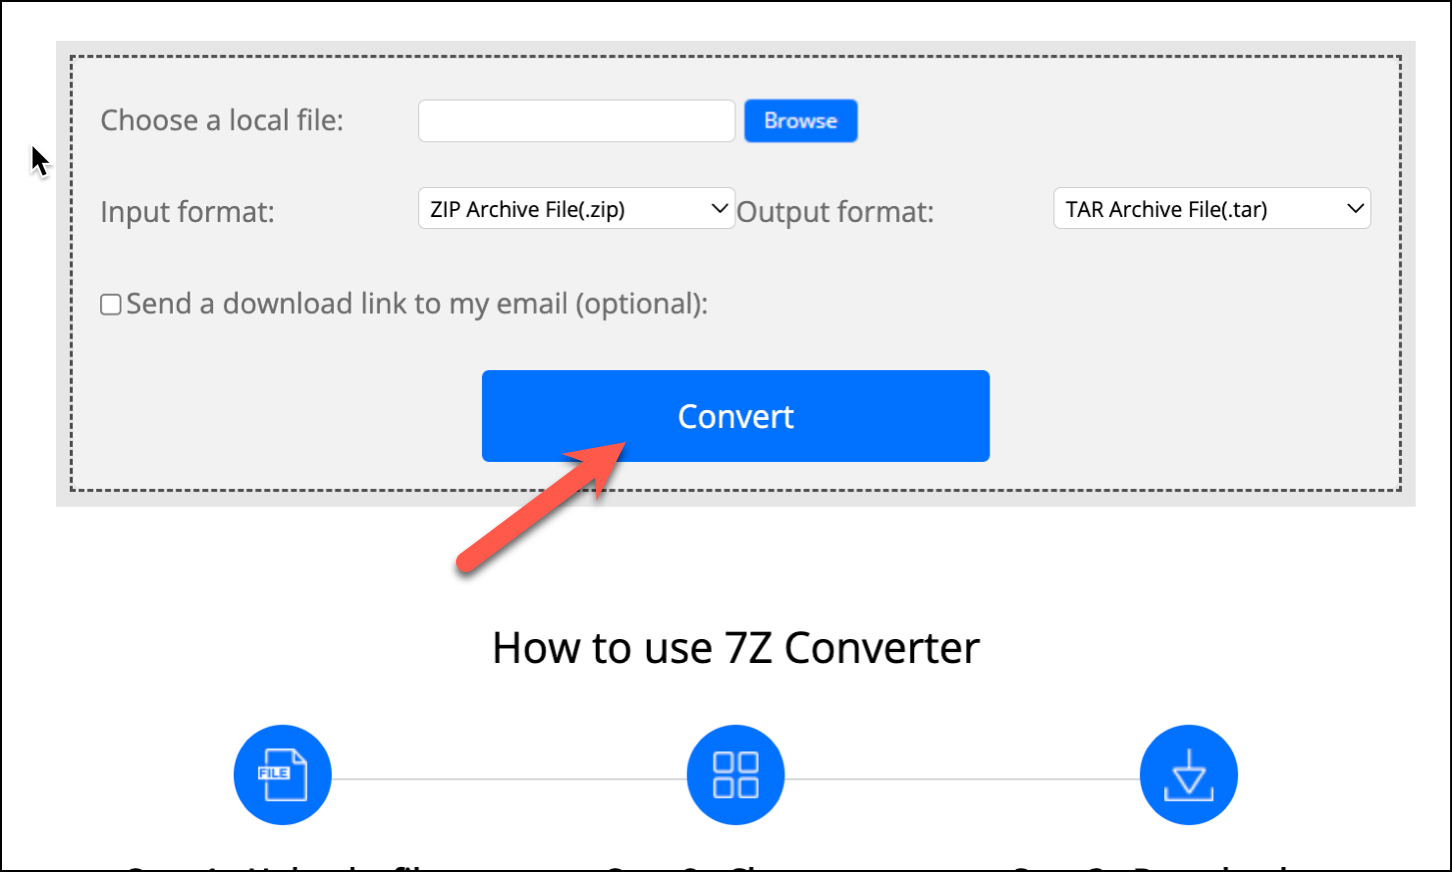Click the 'Output format:' label
Screen dimensions: 1452x872
point(835,212)
